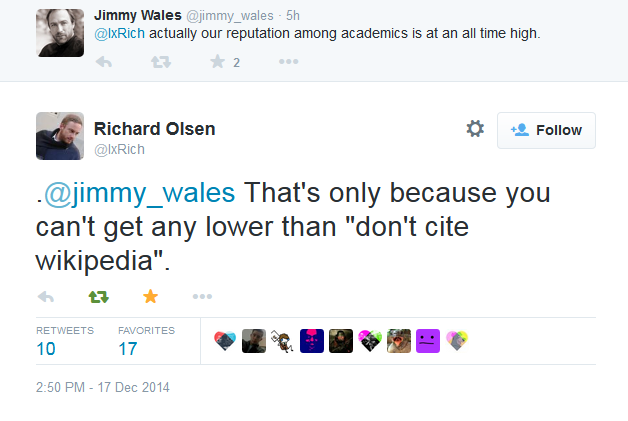Undo retweet on Richard Olsen's tweet
The width and height of the screenshot is (628, 421).
point(98,297)
